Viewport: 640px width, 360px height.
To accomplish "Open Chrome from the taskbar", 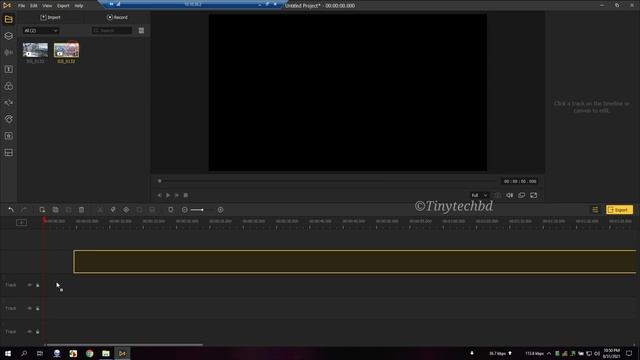I will (x=89, y=353).
